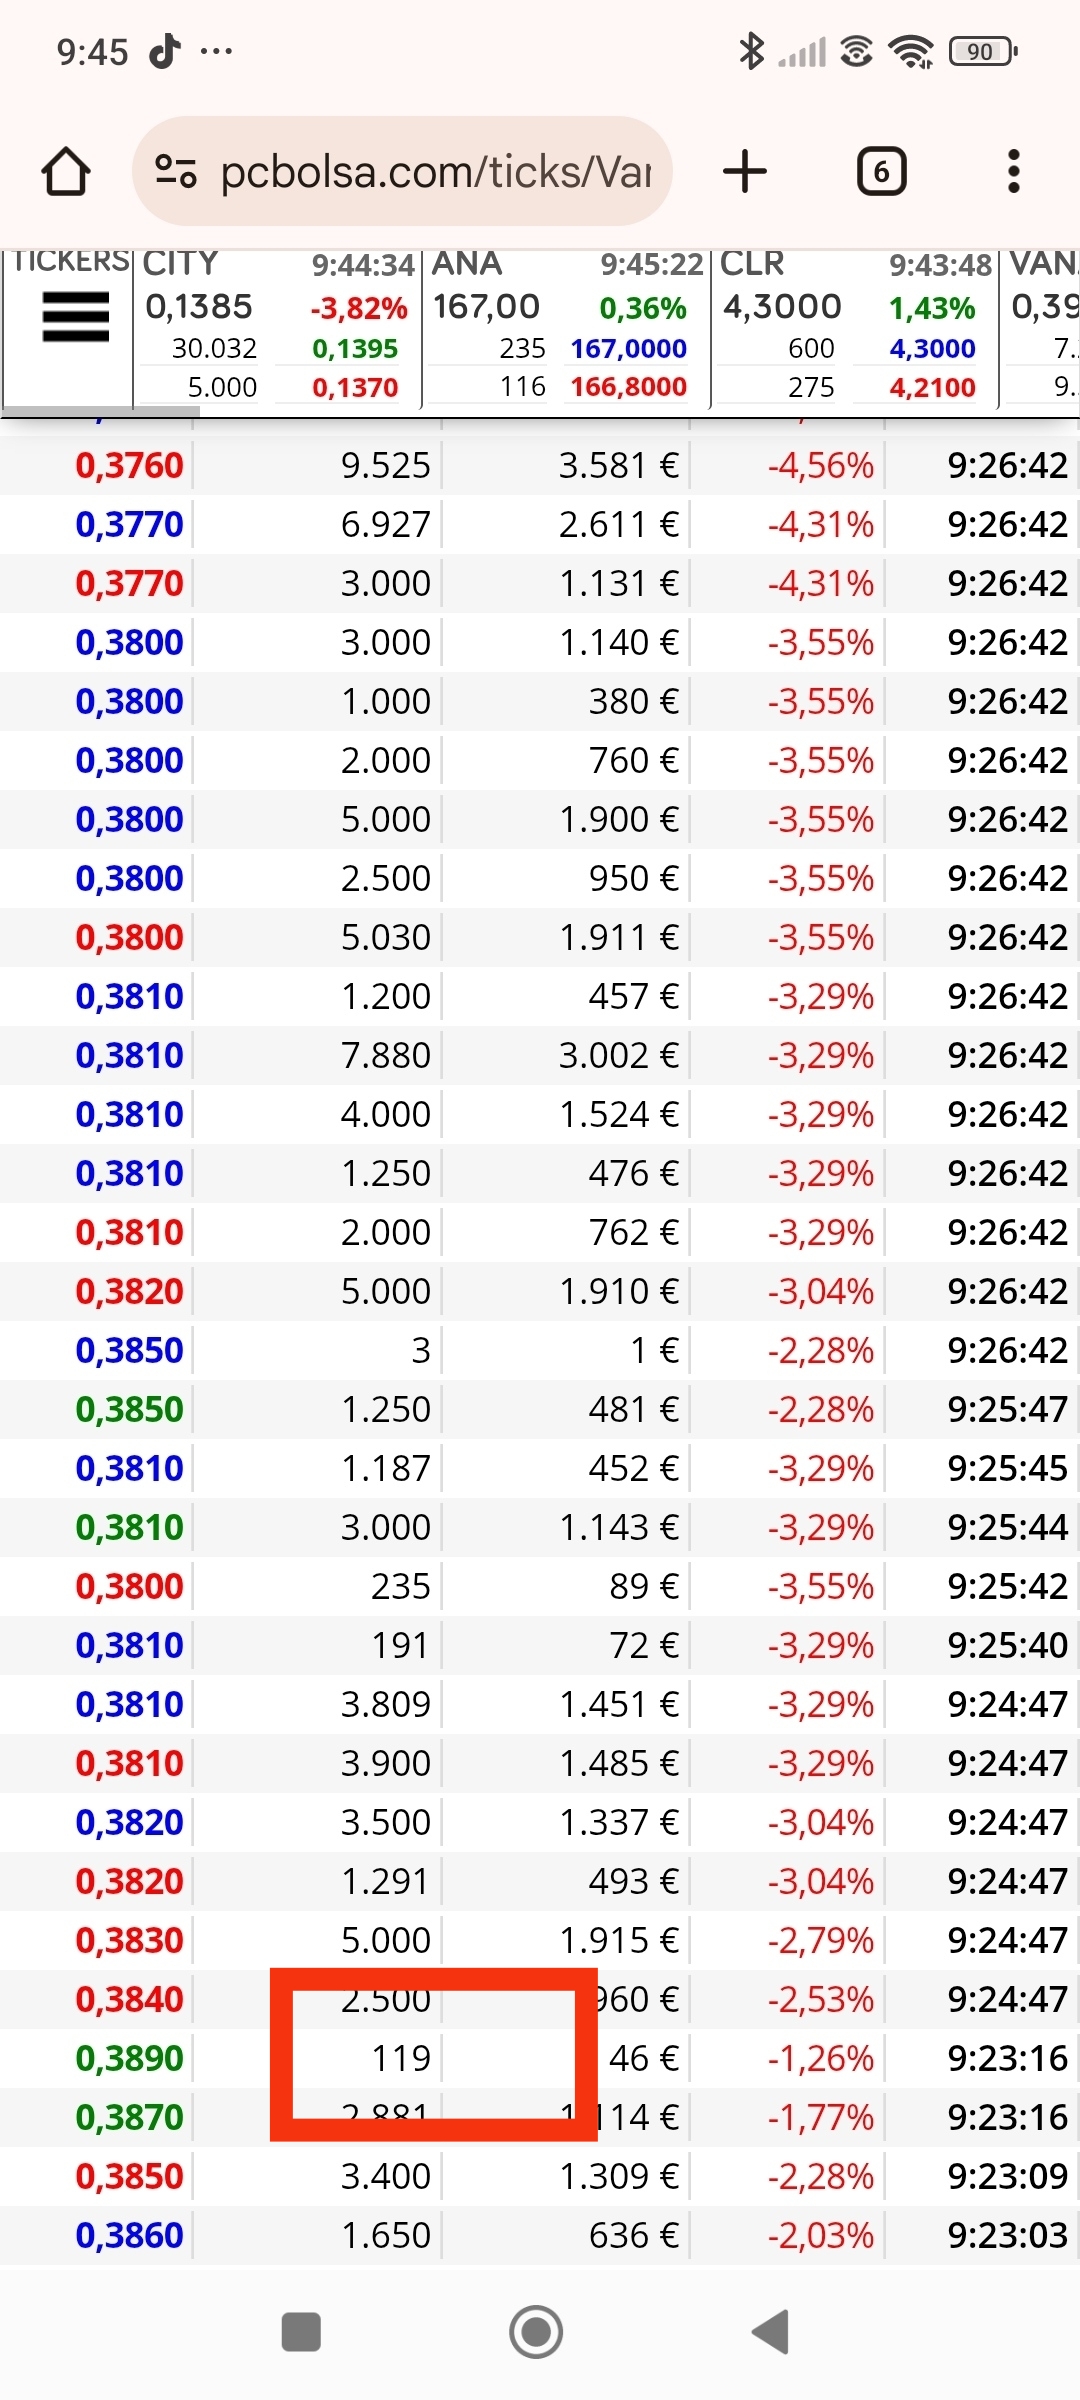
Task: Tap Android back triangle button
Action: [x=771, y=2332]
